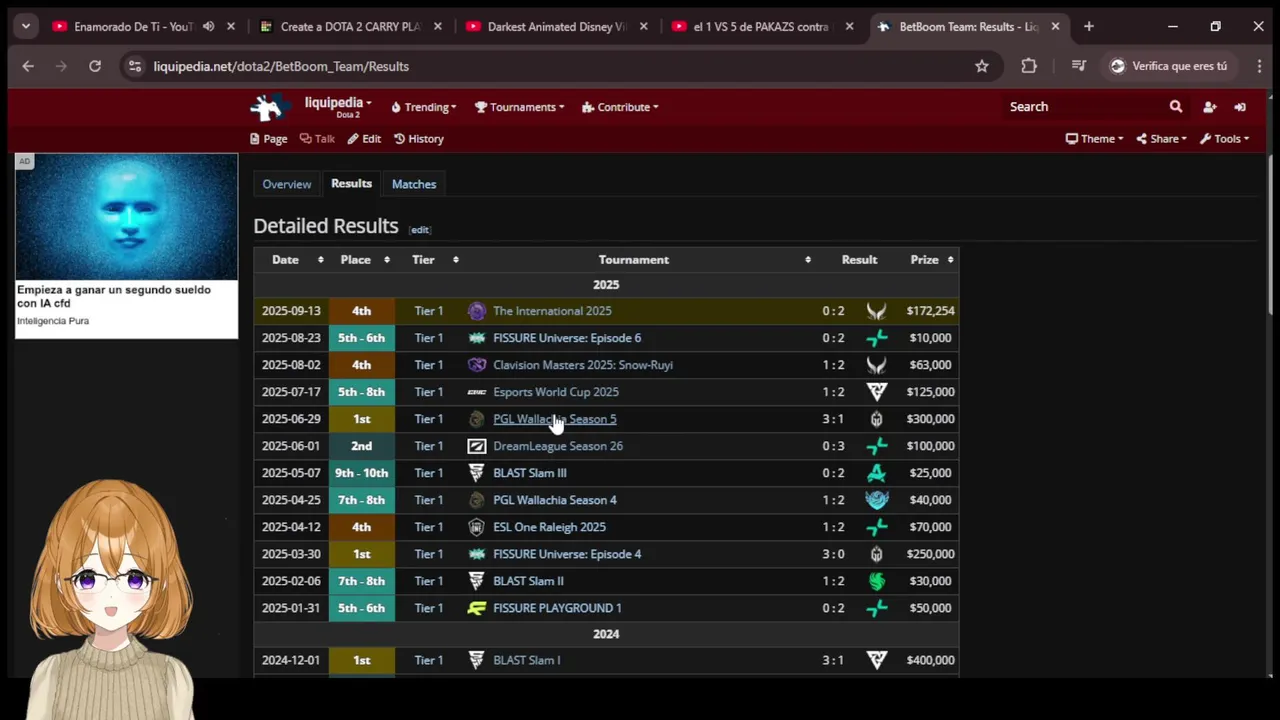Expand the Trending menu
The width and height of the screenshot is (1280, 720).
pyautogui.click(x=424, y=107)
